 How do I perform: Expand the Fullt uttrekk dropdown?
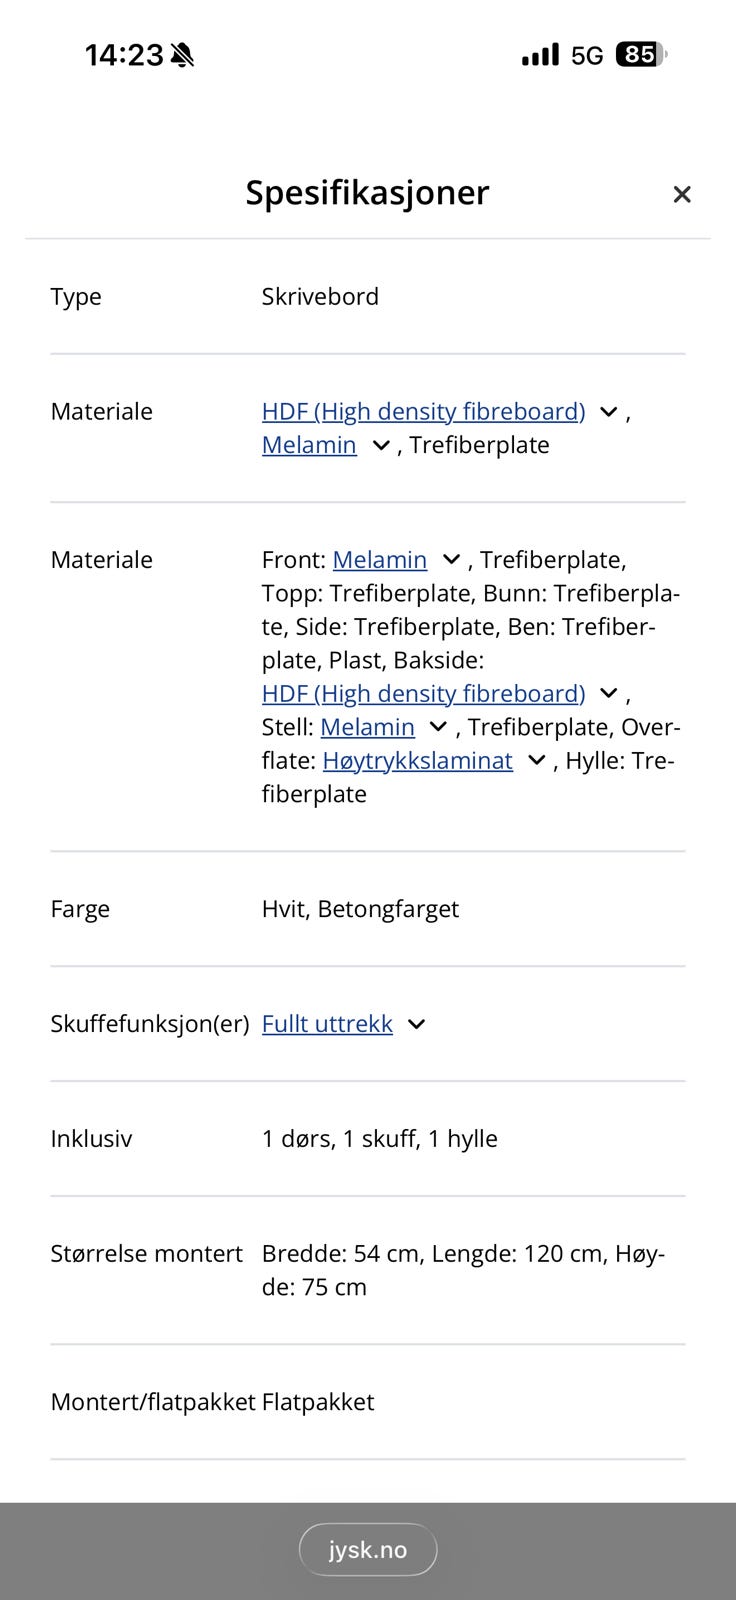point(415,1024)
